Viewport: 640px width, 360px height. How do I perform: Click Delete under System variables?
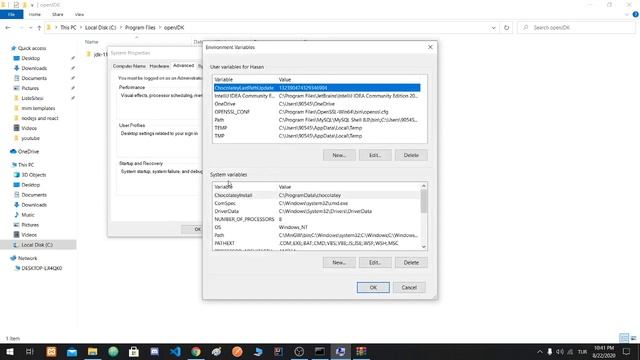(411, 262)
